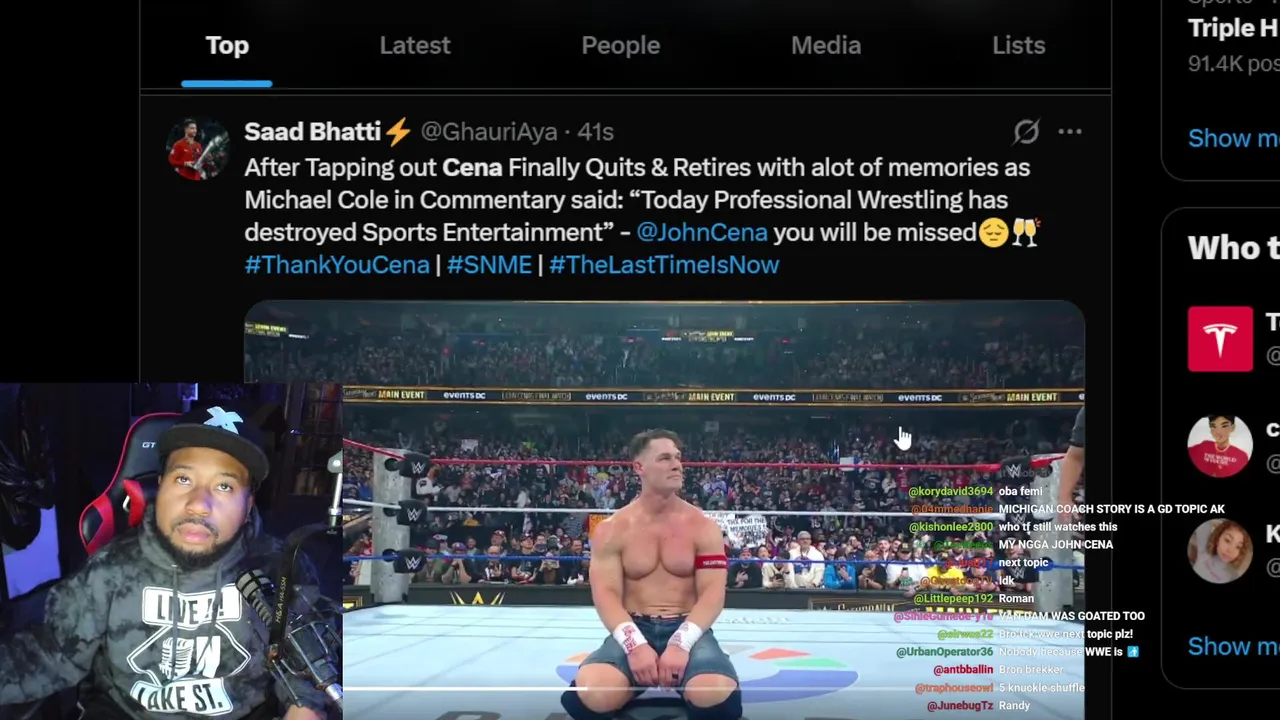
Task: Play the John Cena video thumbnail
Action: coord(664,510)
